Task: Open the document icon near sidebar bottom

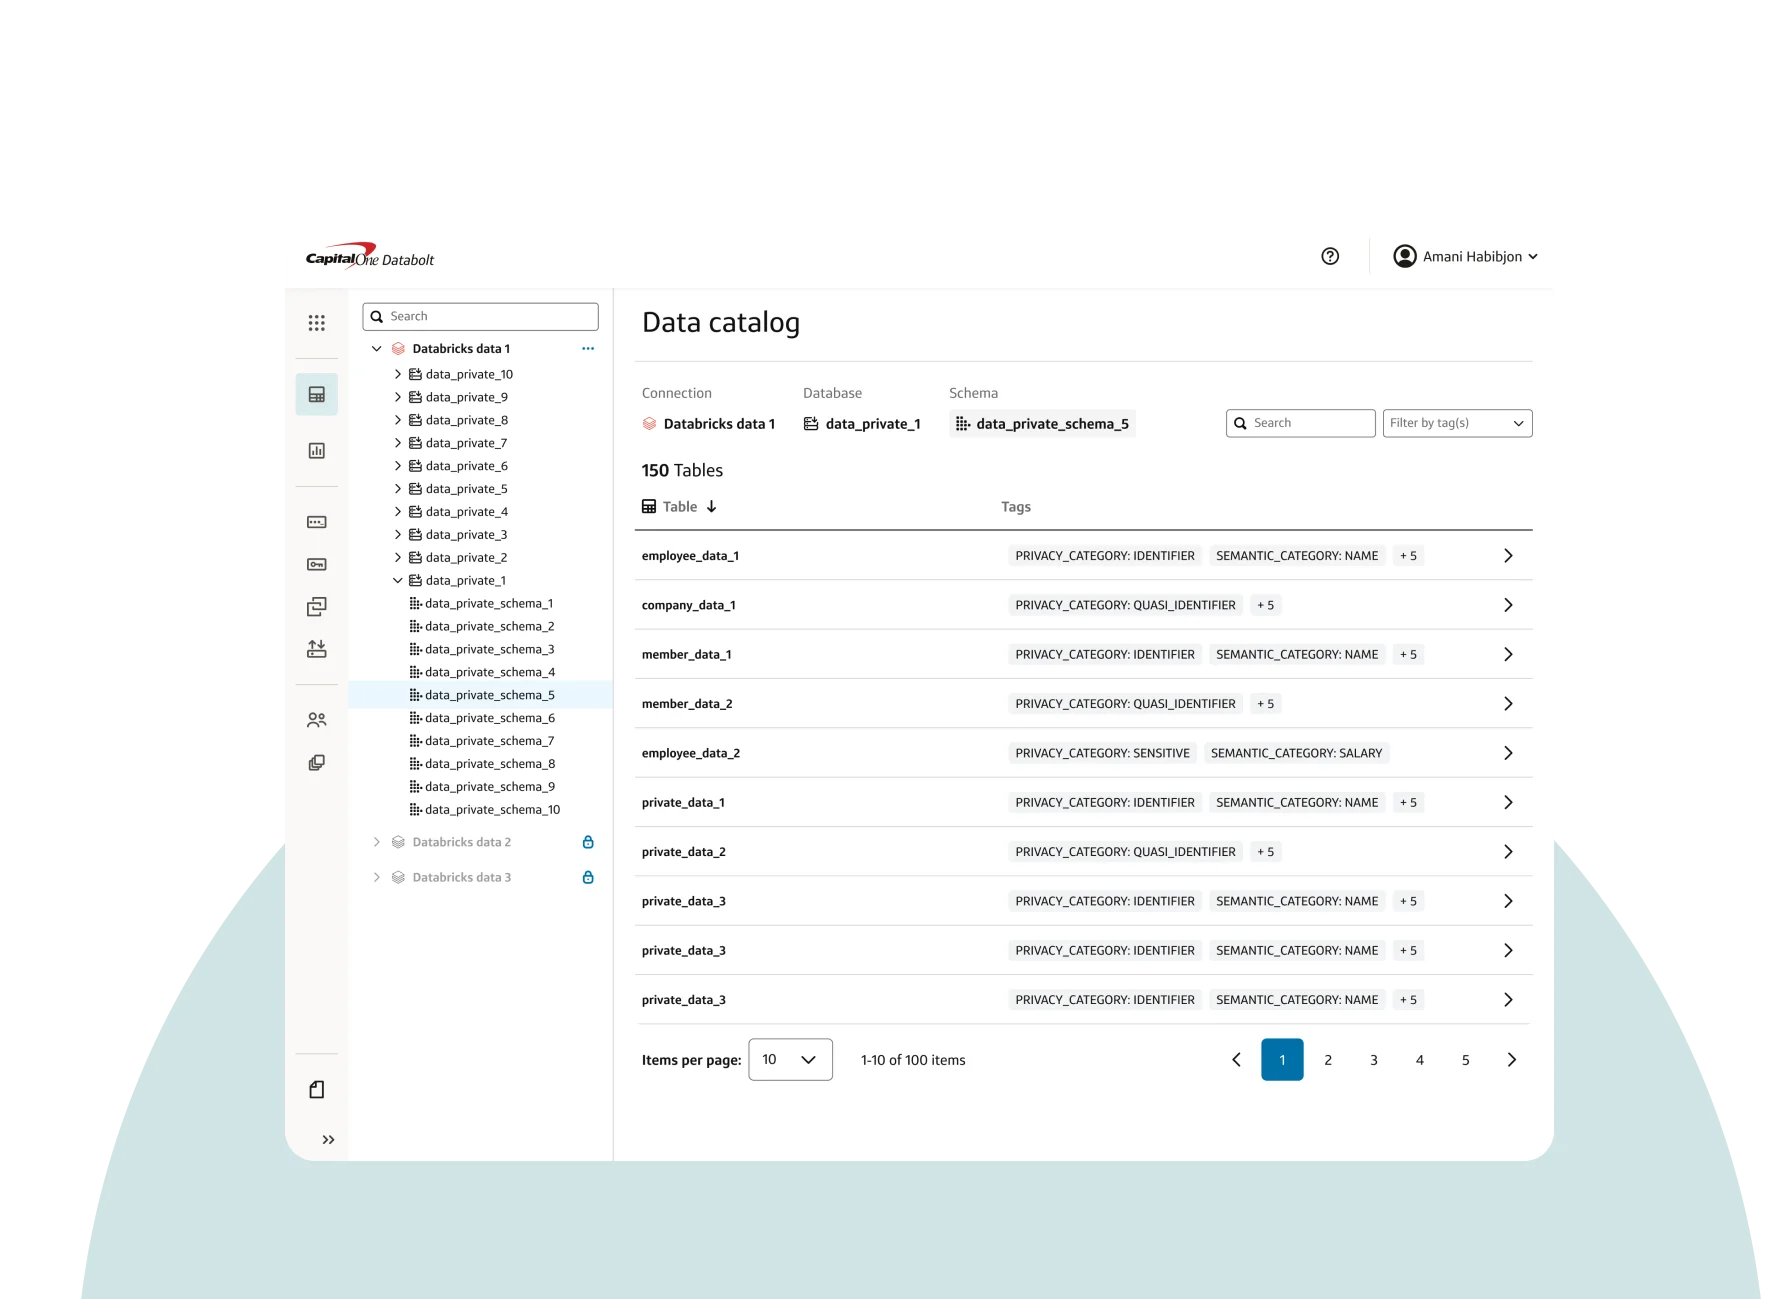Action: click(316, 1090)
